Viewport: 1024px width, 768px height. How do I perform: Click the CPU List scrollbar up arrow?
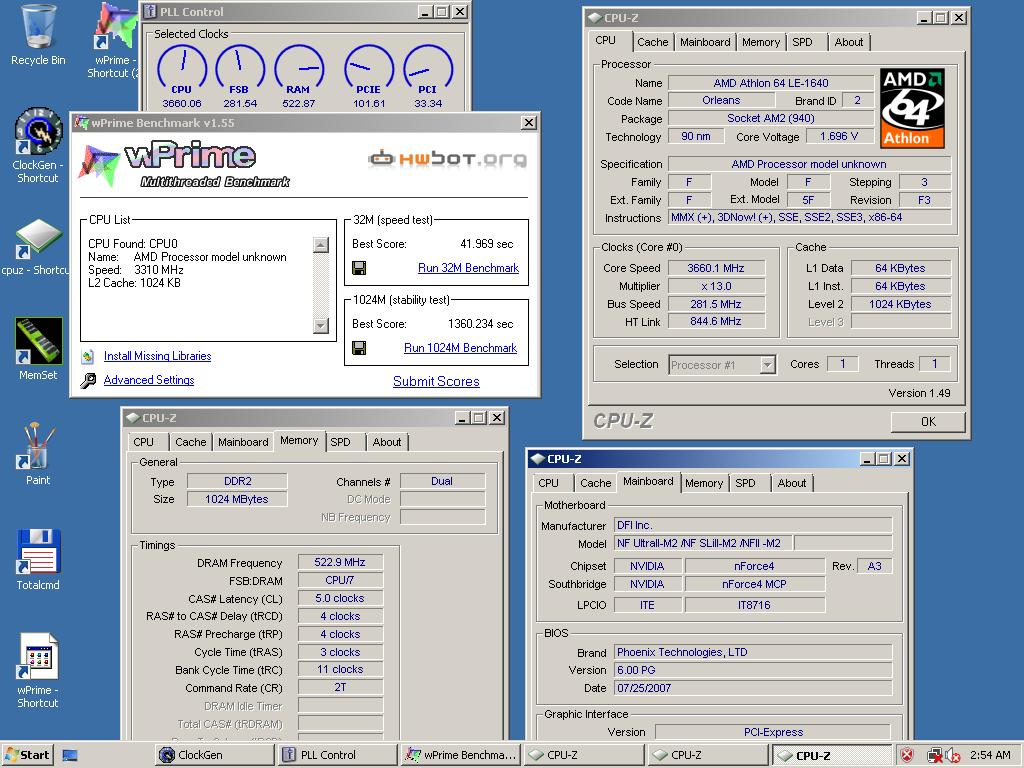pyautogui.click(x=321, y=245)
